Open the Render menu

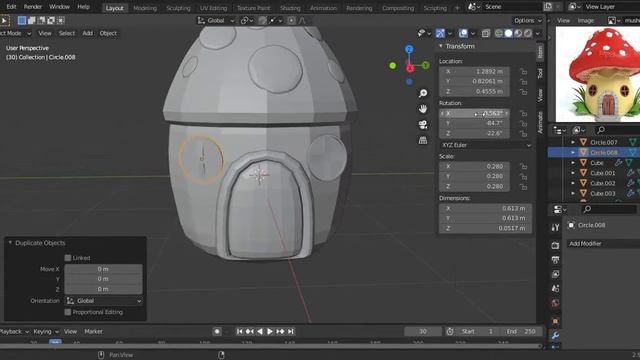tap(33, 7)
